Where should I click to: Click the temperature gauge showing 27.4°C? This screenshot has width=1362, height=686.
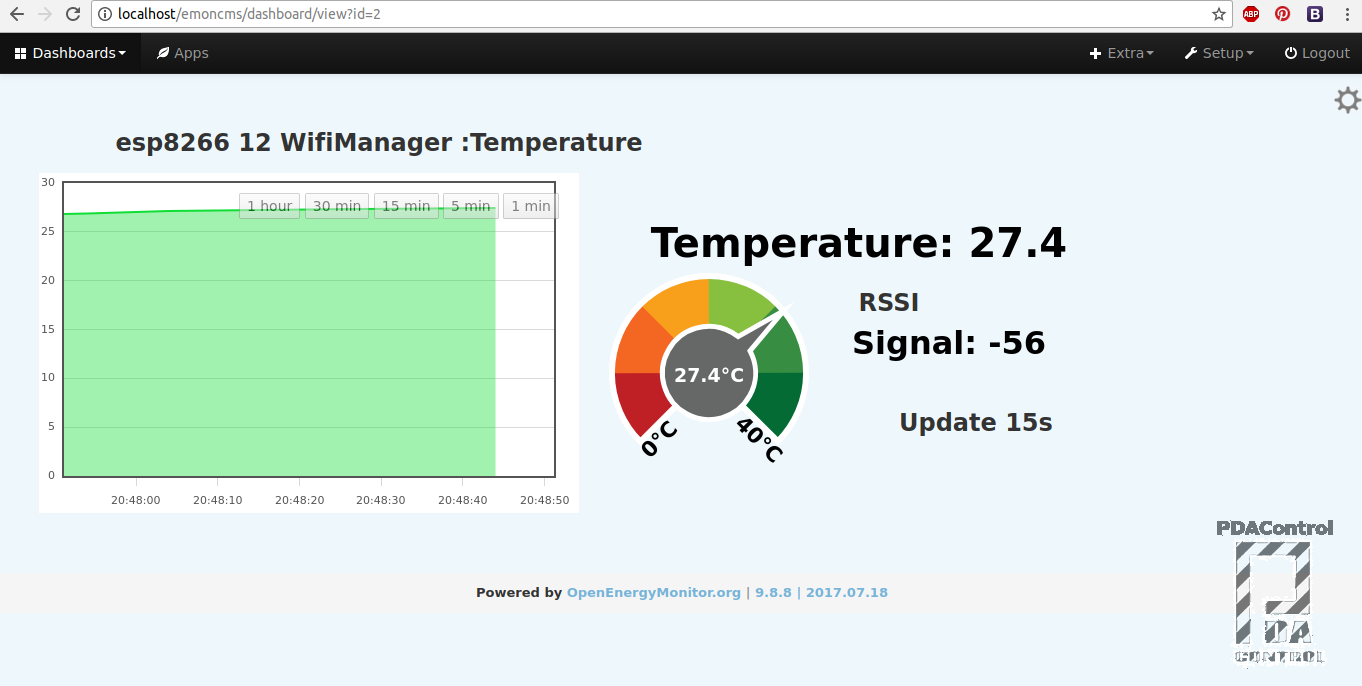coord(708,372)
